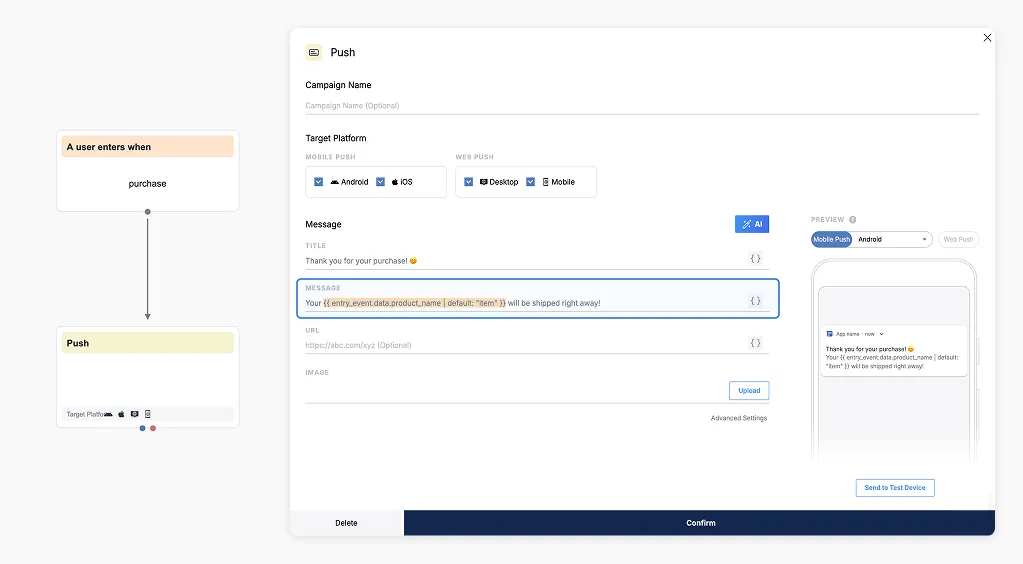Click the Android icon in Target Platform
Screen dimensions: 1023x564
(335, 182)
